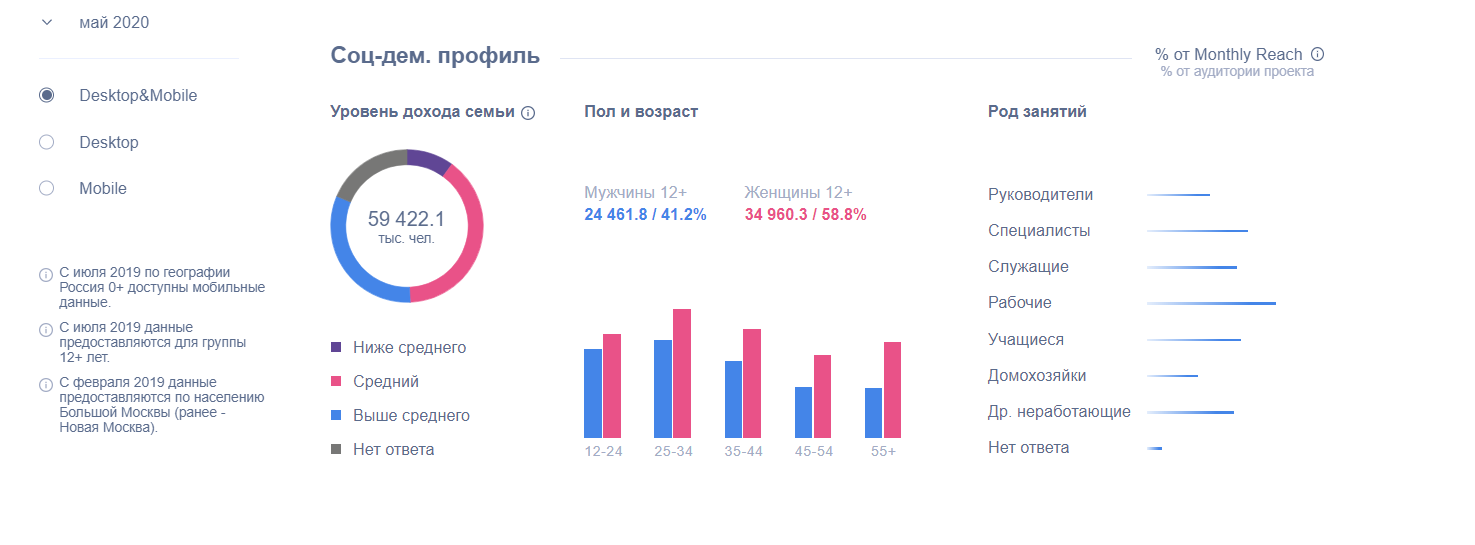
Task: Click gray Нет ответа legend swatch
Action: 336,450
